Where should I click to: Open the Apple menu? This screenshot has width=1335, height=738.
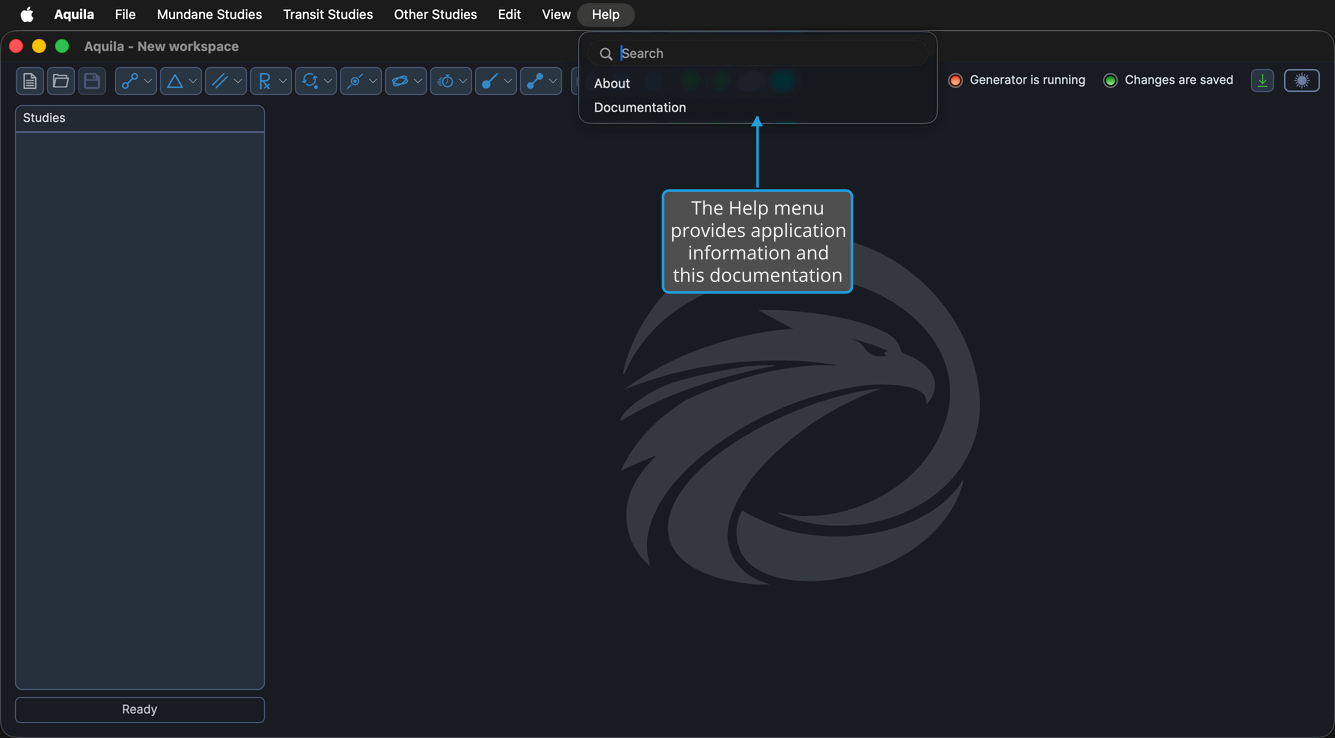pyautogui.click(x=27, y=15)
